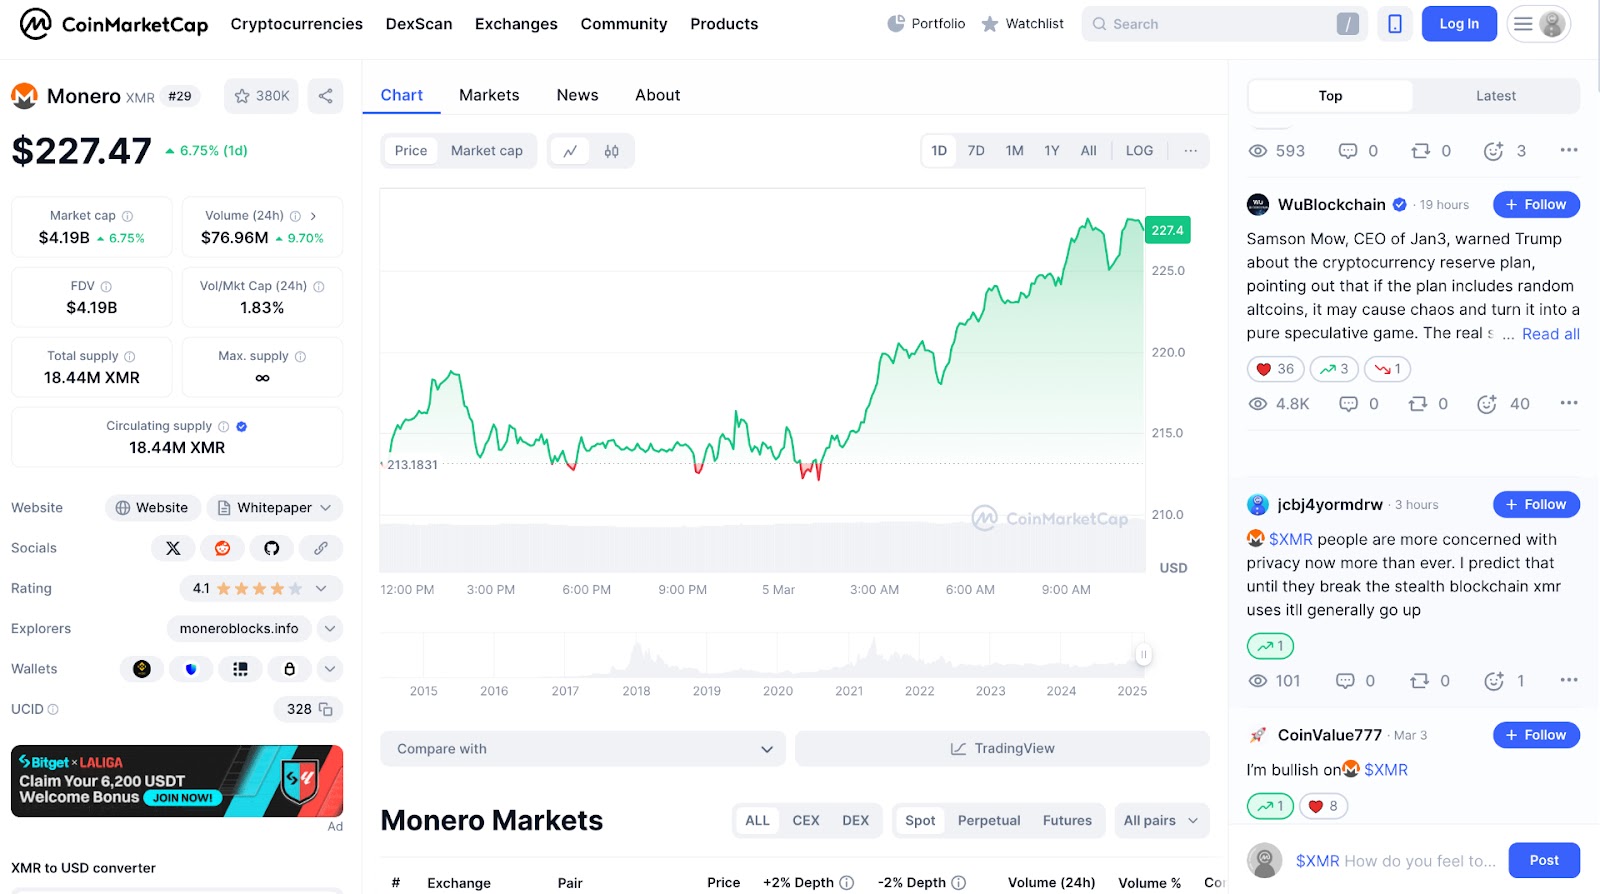Follow WuBlockchain
The width and height of the screenshot is (1600, 894).
(1536, 205)
